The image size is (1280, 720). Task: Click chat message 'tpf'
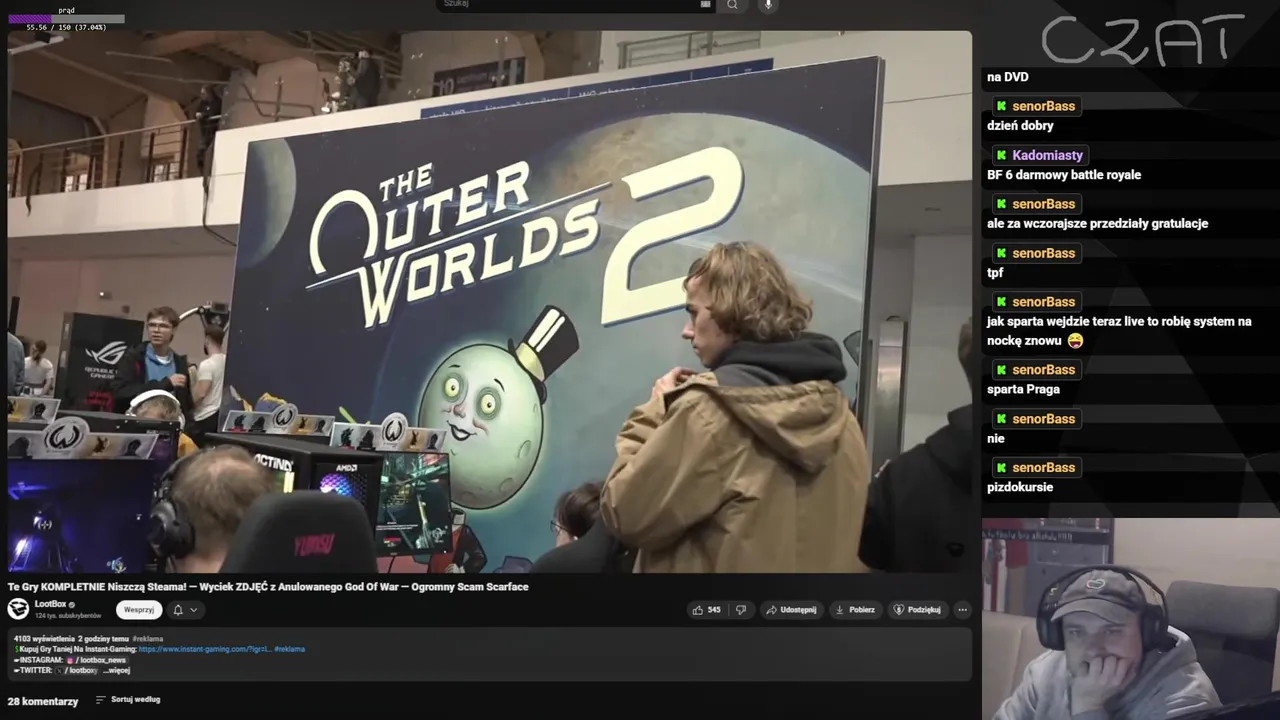pyautogui.click(x=995, y=273)
